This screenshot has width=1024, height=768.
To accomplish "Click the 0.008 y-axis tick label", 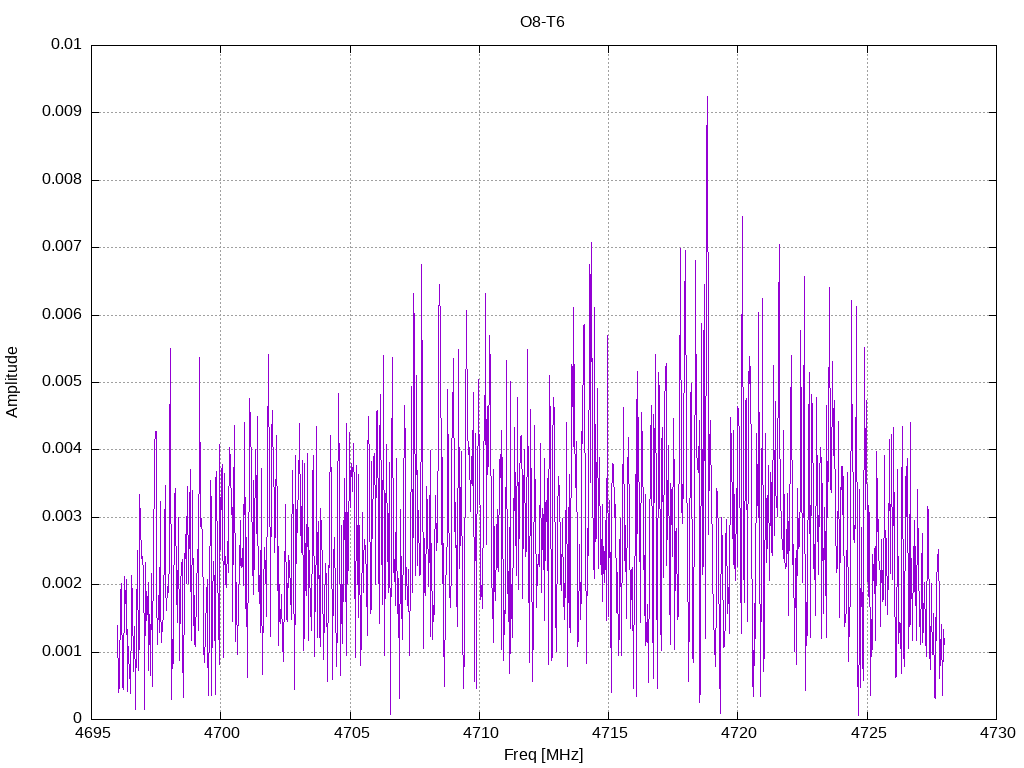I will pos(62,180).
